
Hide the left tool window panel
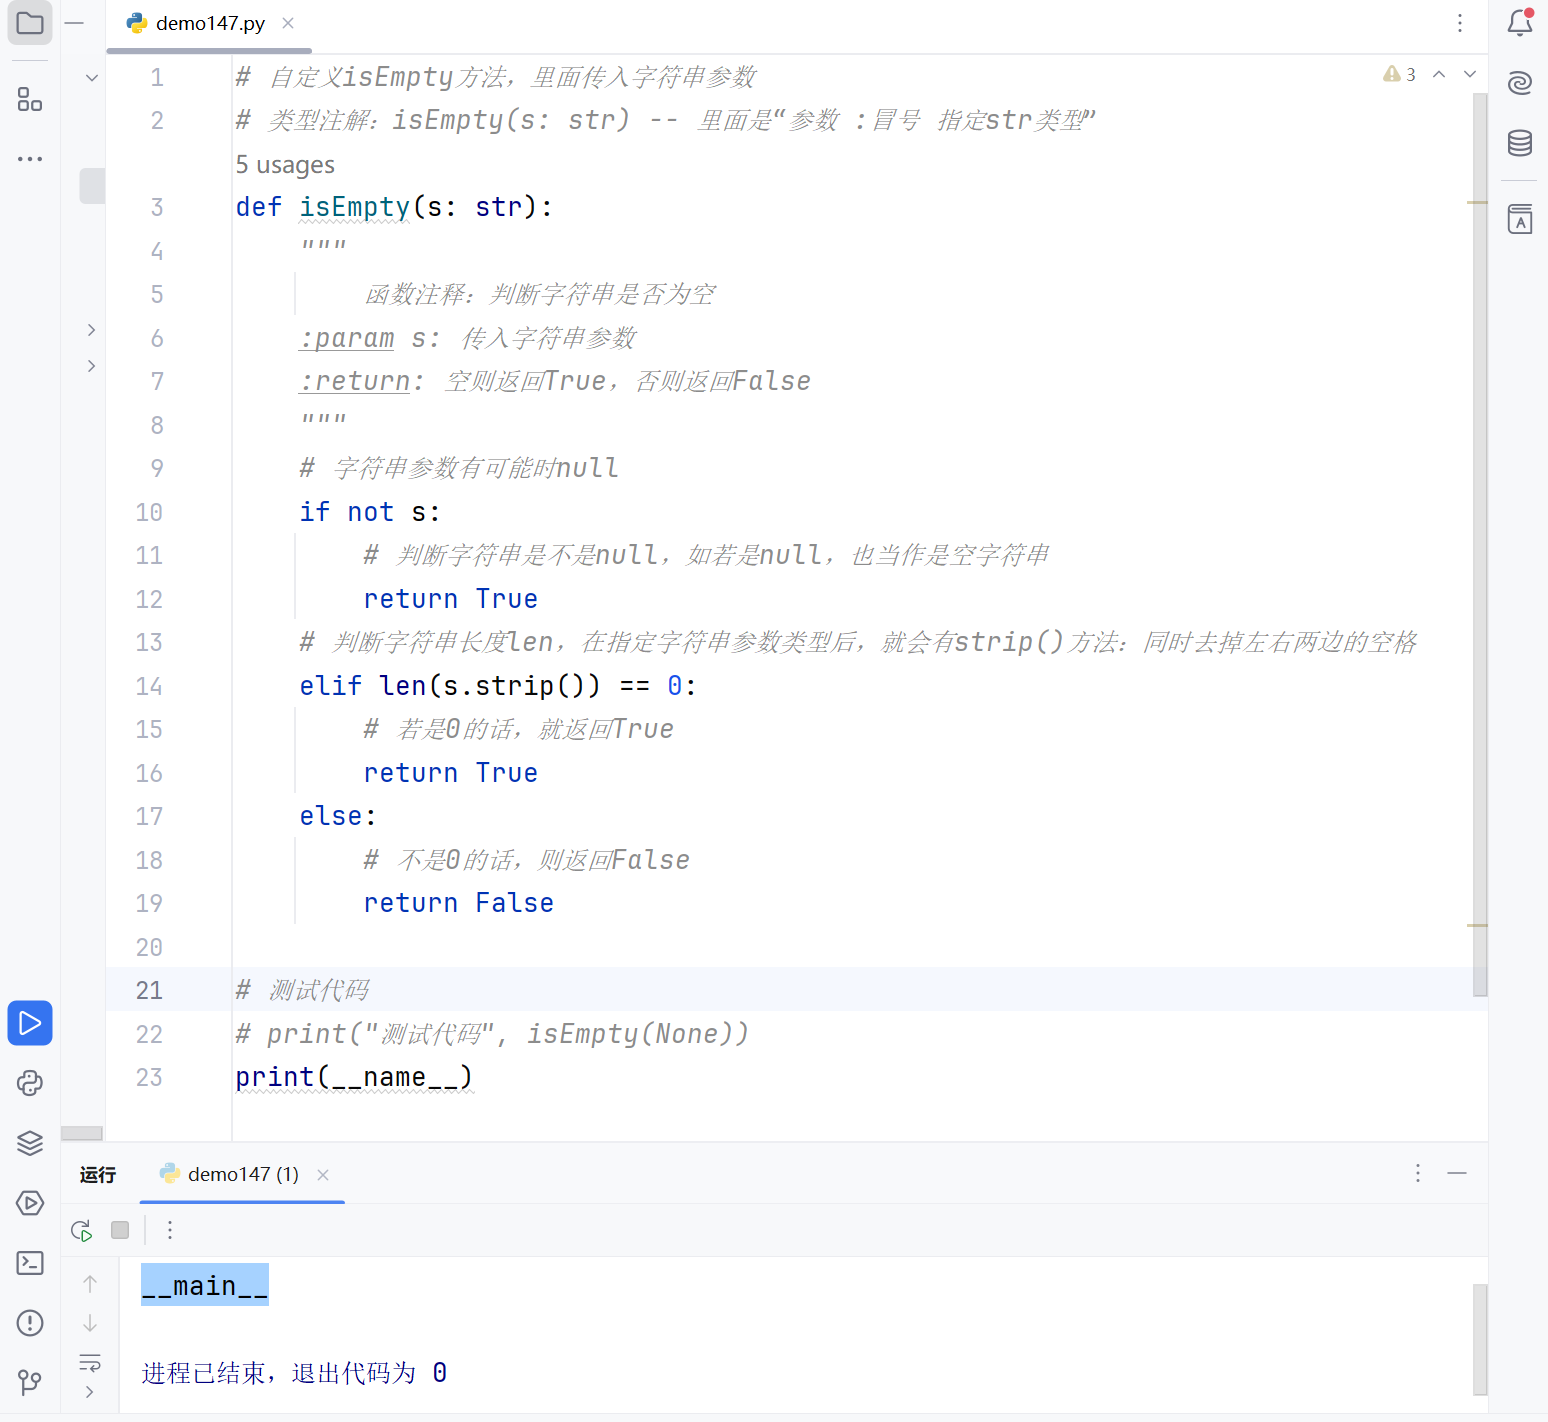pos(74,22)
